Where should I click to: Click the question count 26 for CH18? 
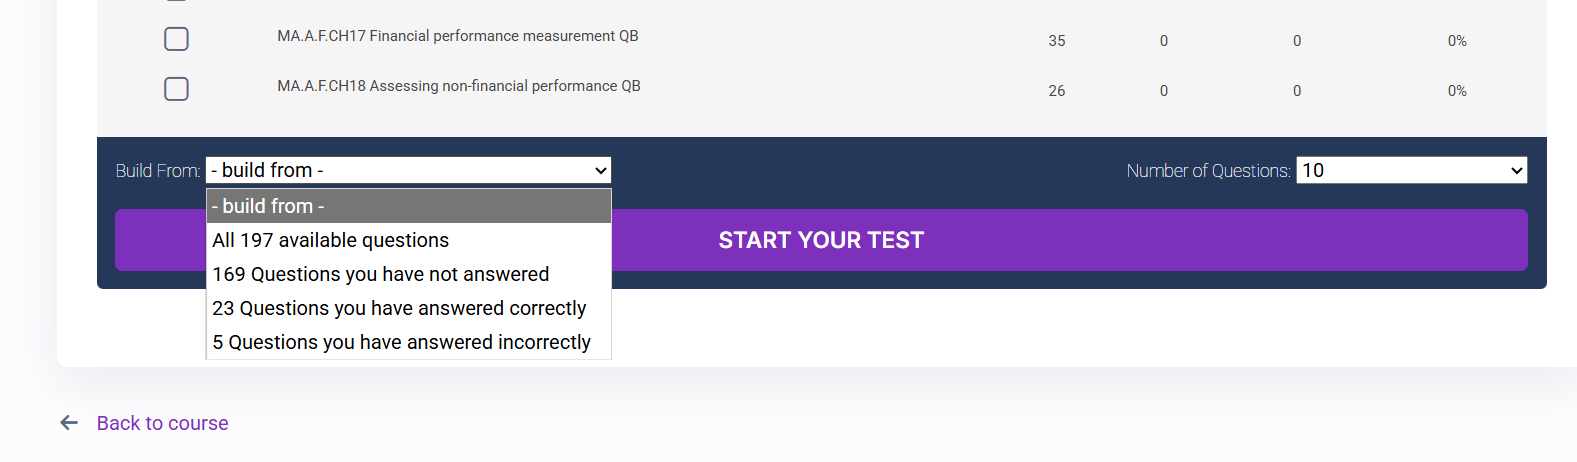click(x=1056, y=91)
